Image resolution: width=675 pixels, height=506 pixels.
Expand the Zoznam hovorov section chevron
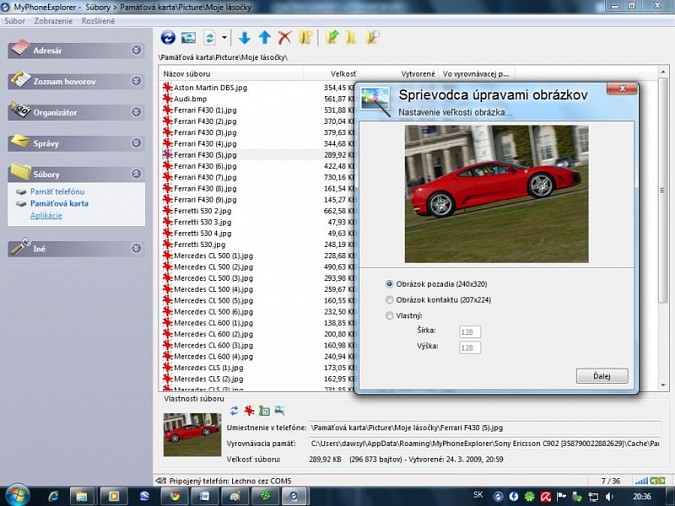pos(136,81)
